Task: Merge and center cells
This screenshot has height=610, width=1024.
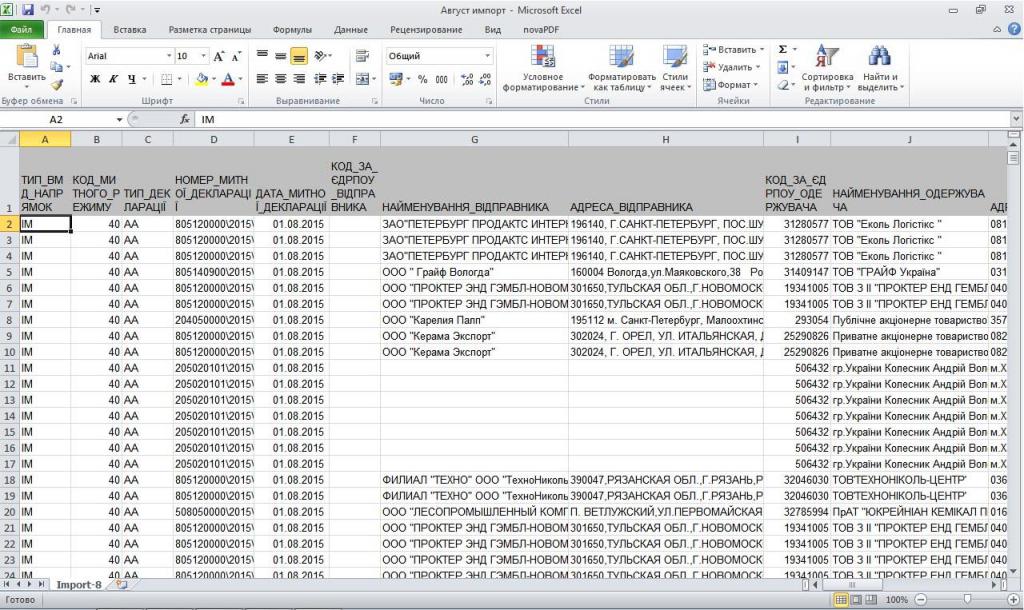Action: (362, 79)
